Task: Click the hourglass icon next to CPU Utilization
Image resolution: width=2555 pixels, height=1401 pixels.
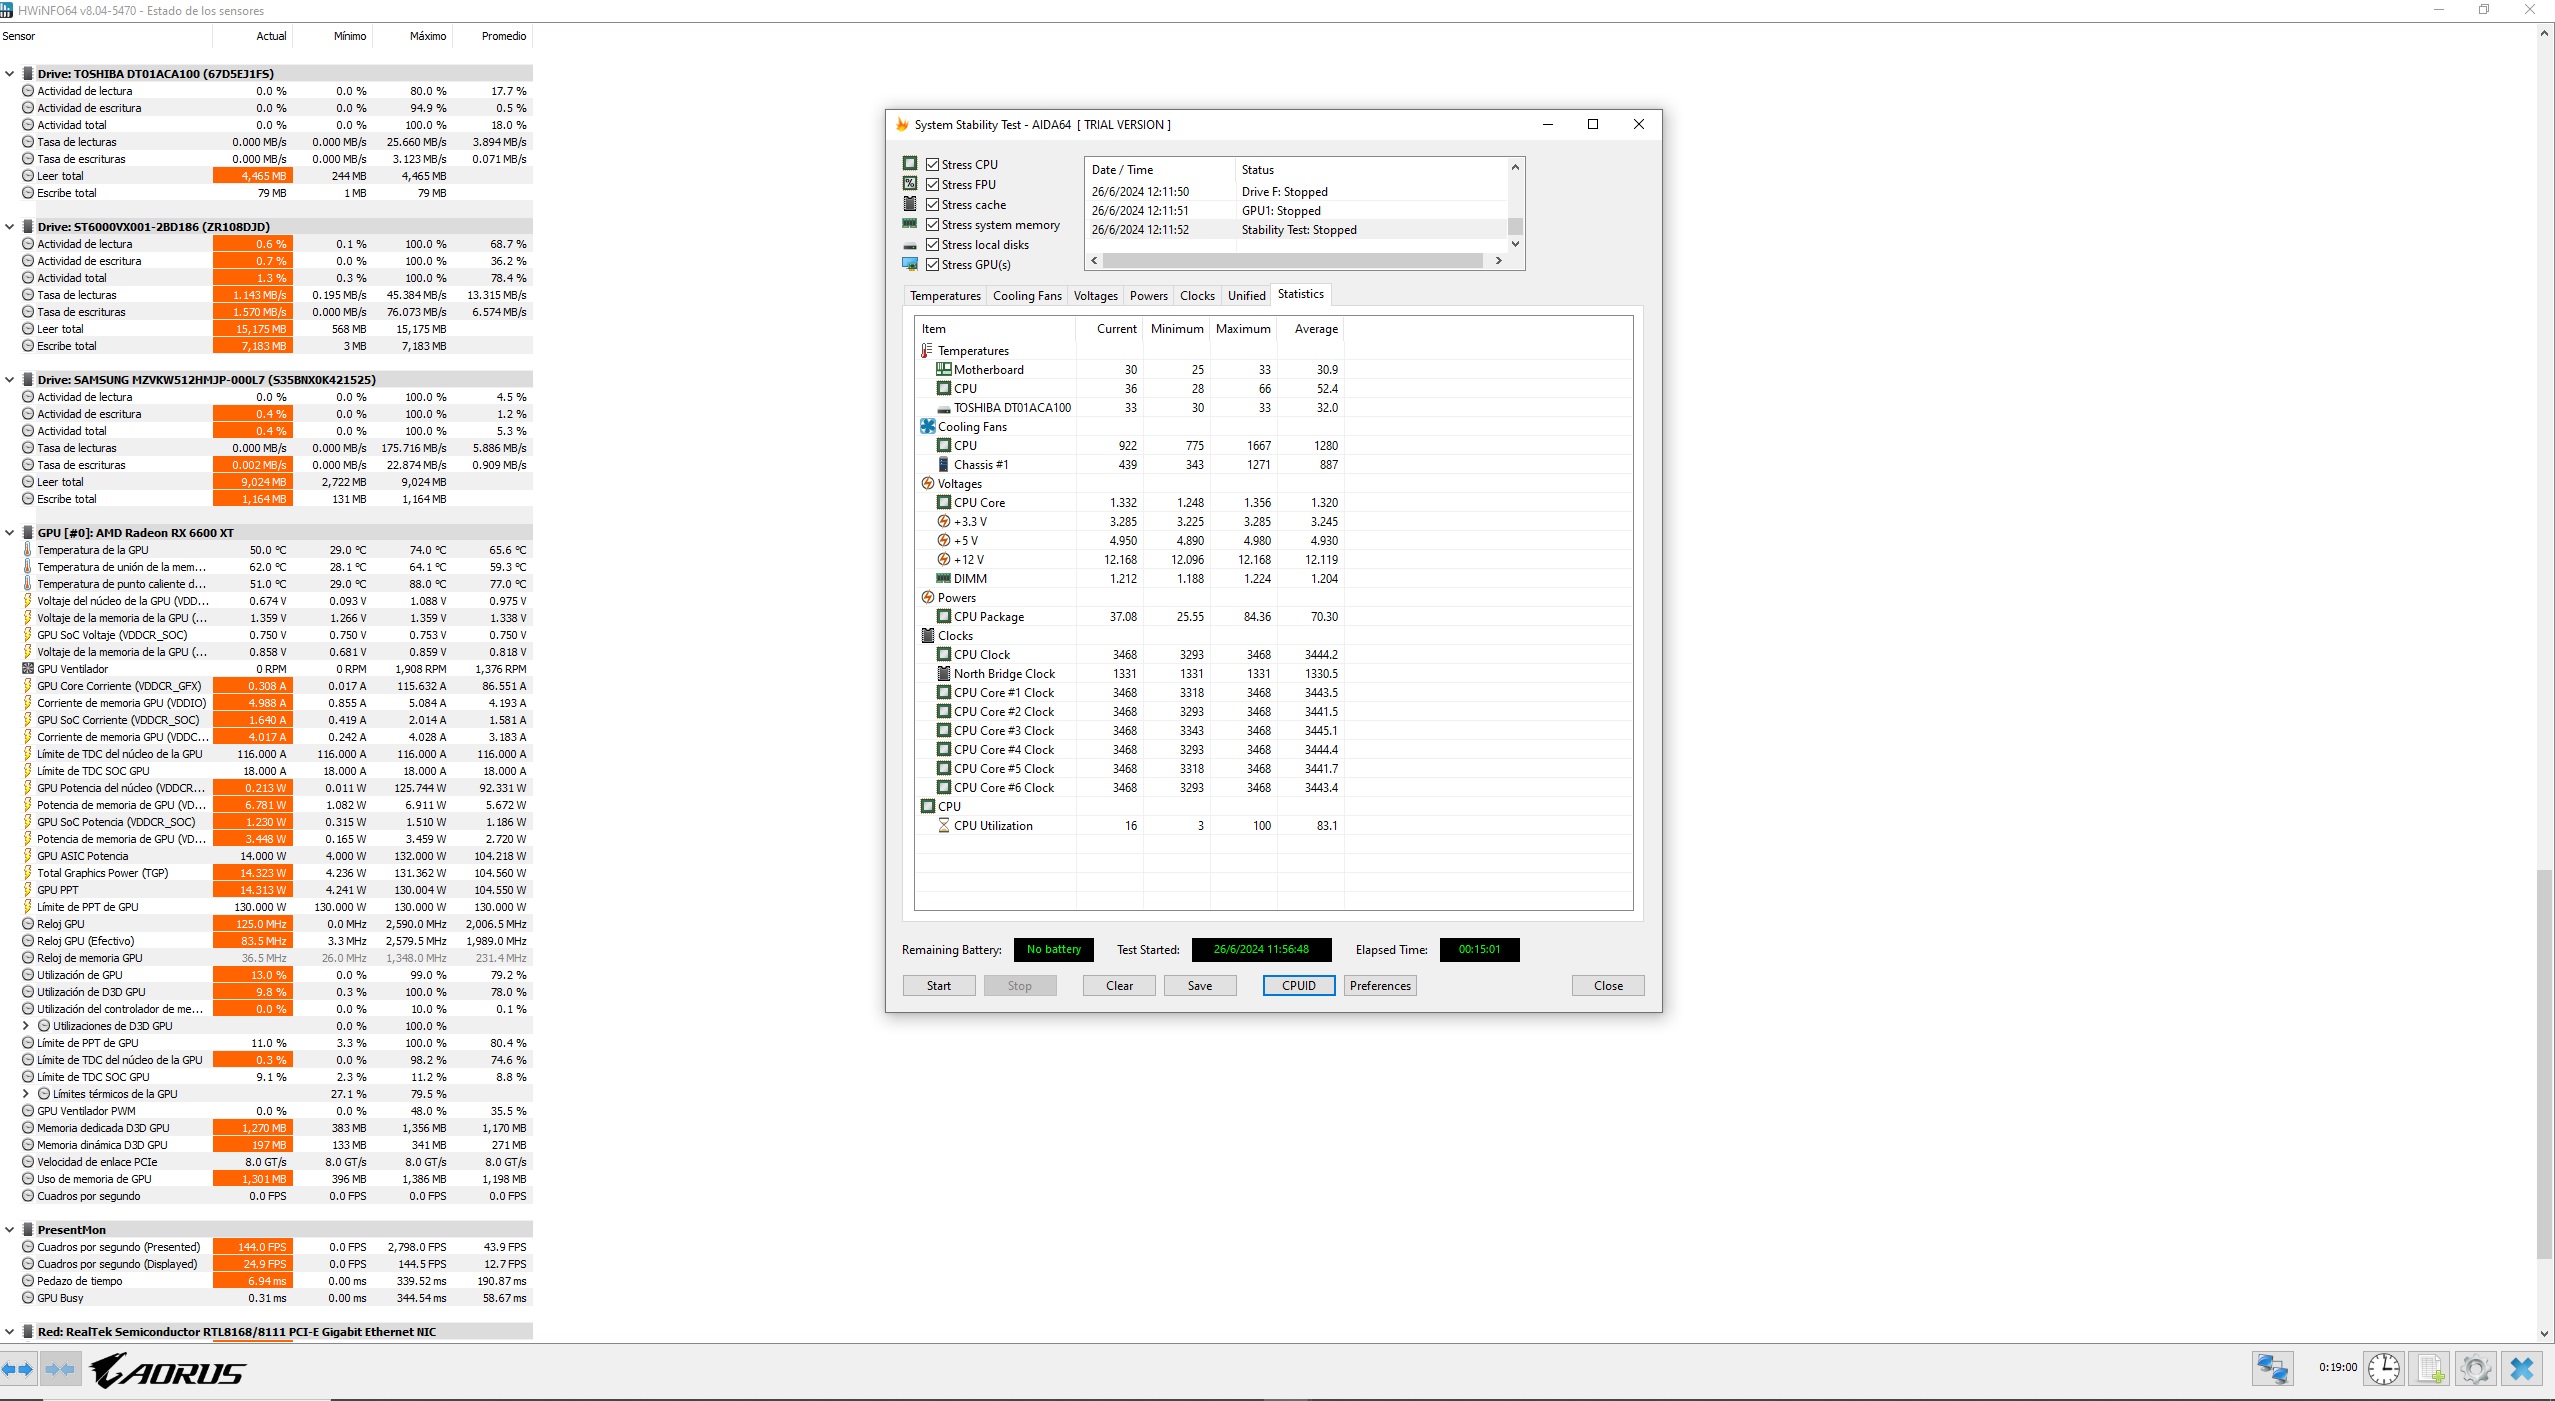Action: 943,825
